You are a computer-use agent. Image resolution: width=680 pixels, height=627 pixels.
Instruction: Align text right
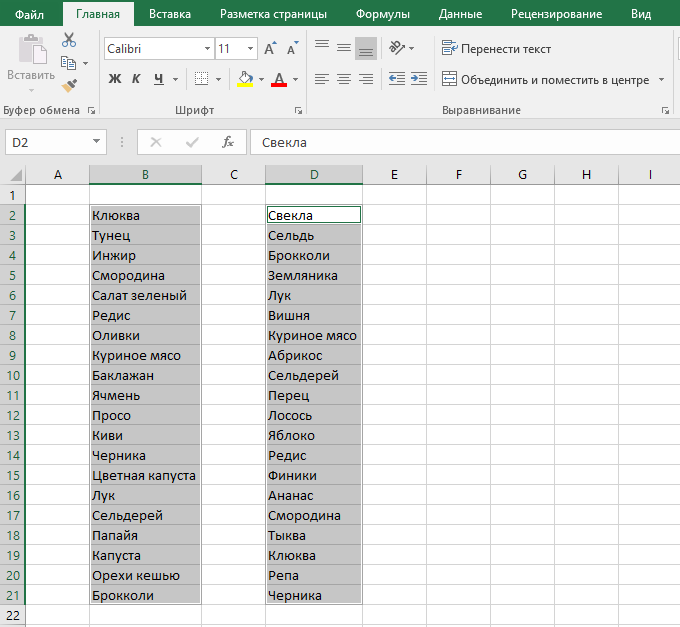point(366,79)
